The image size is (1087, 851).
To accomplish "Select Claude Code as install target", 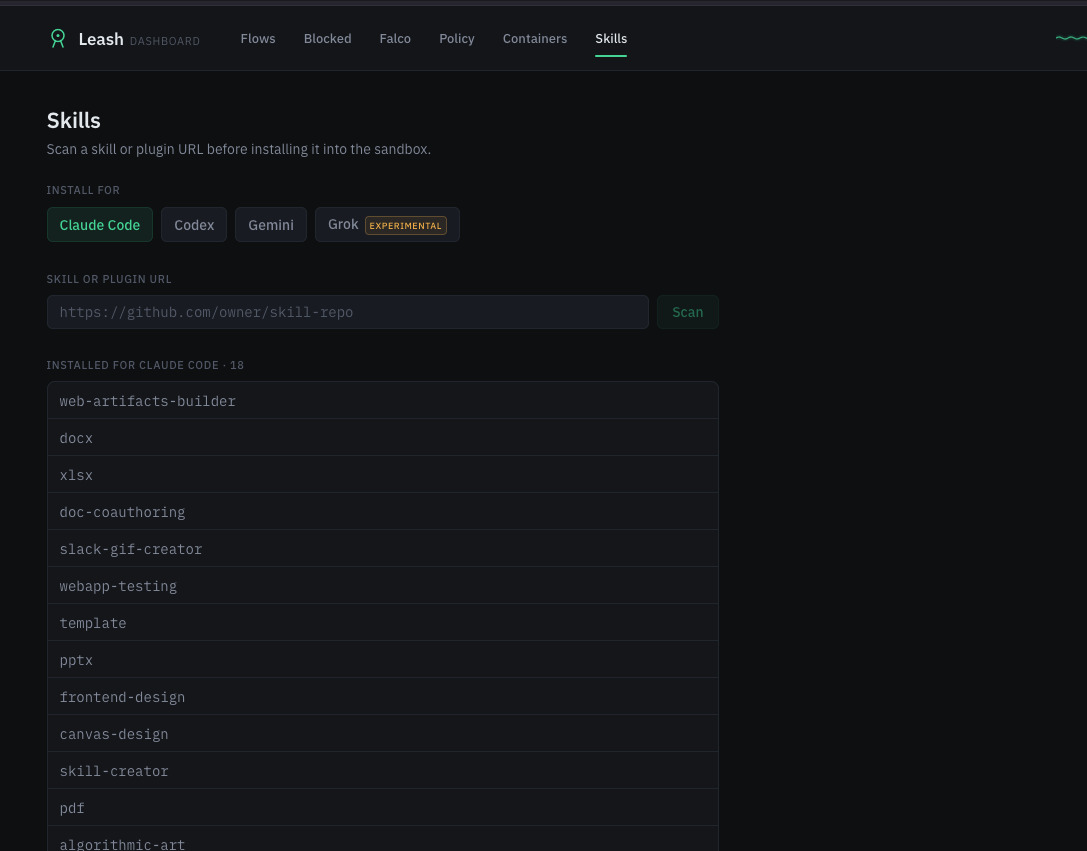I will (x=100, y=225).
